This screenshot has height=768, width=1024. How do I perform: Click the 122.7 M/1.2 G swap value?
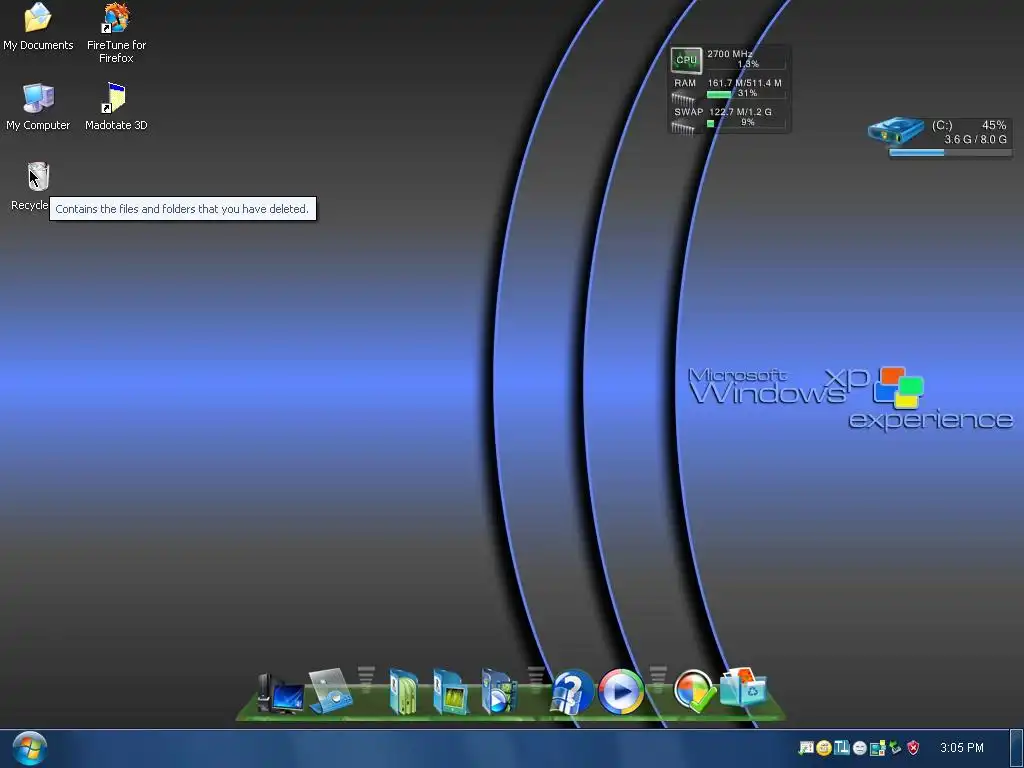[x=740, y=112]
